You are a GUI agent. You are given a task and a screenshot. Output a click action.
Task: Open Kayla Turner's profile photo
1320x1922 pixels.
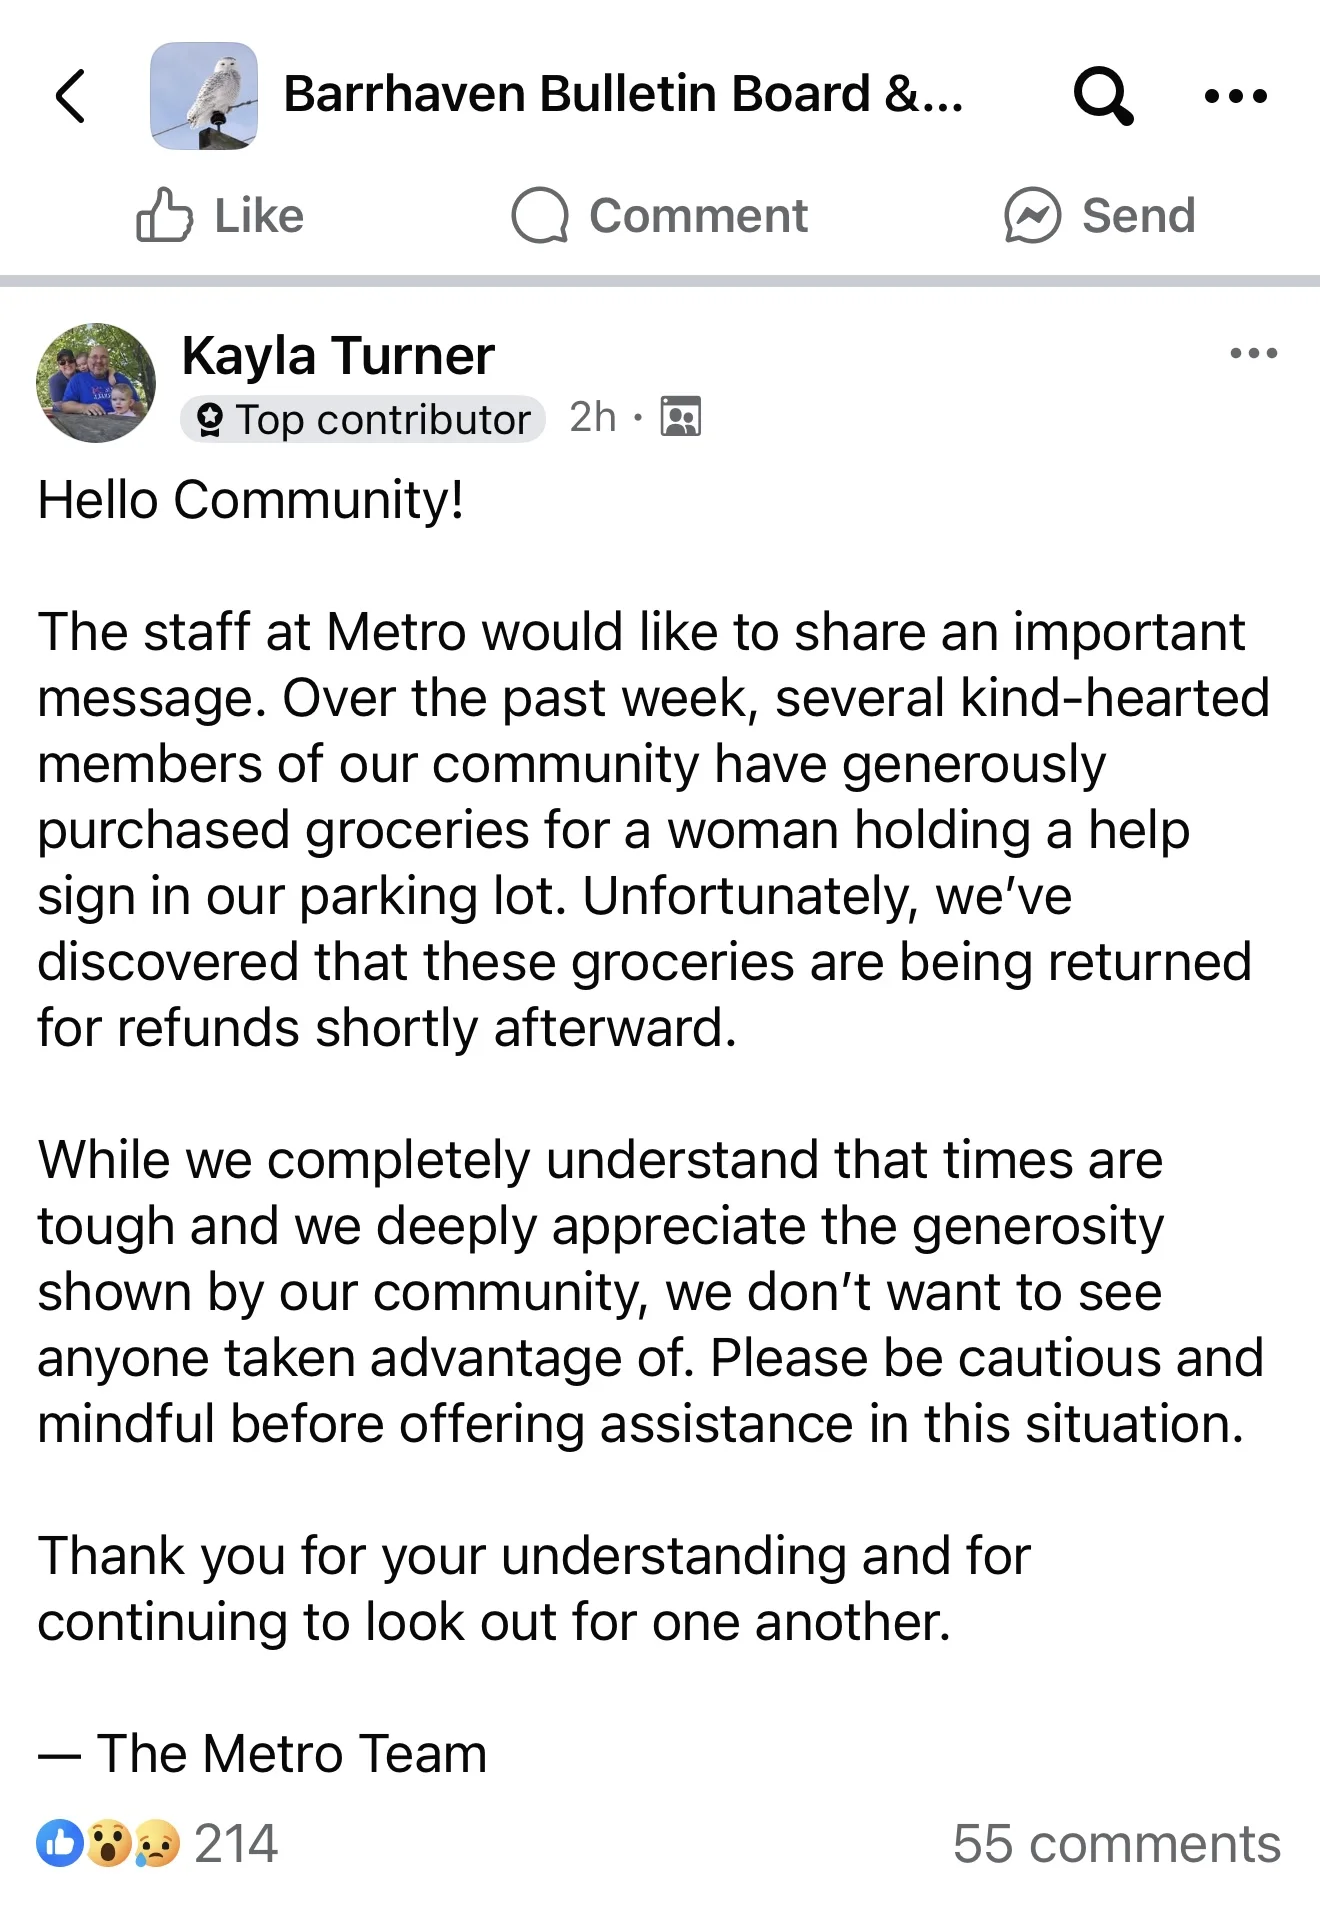pyautogui.click(x=96, y=382)
